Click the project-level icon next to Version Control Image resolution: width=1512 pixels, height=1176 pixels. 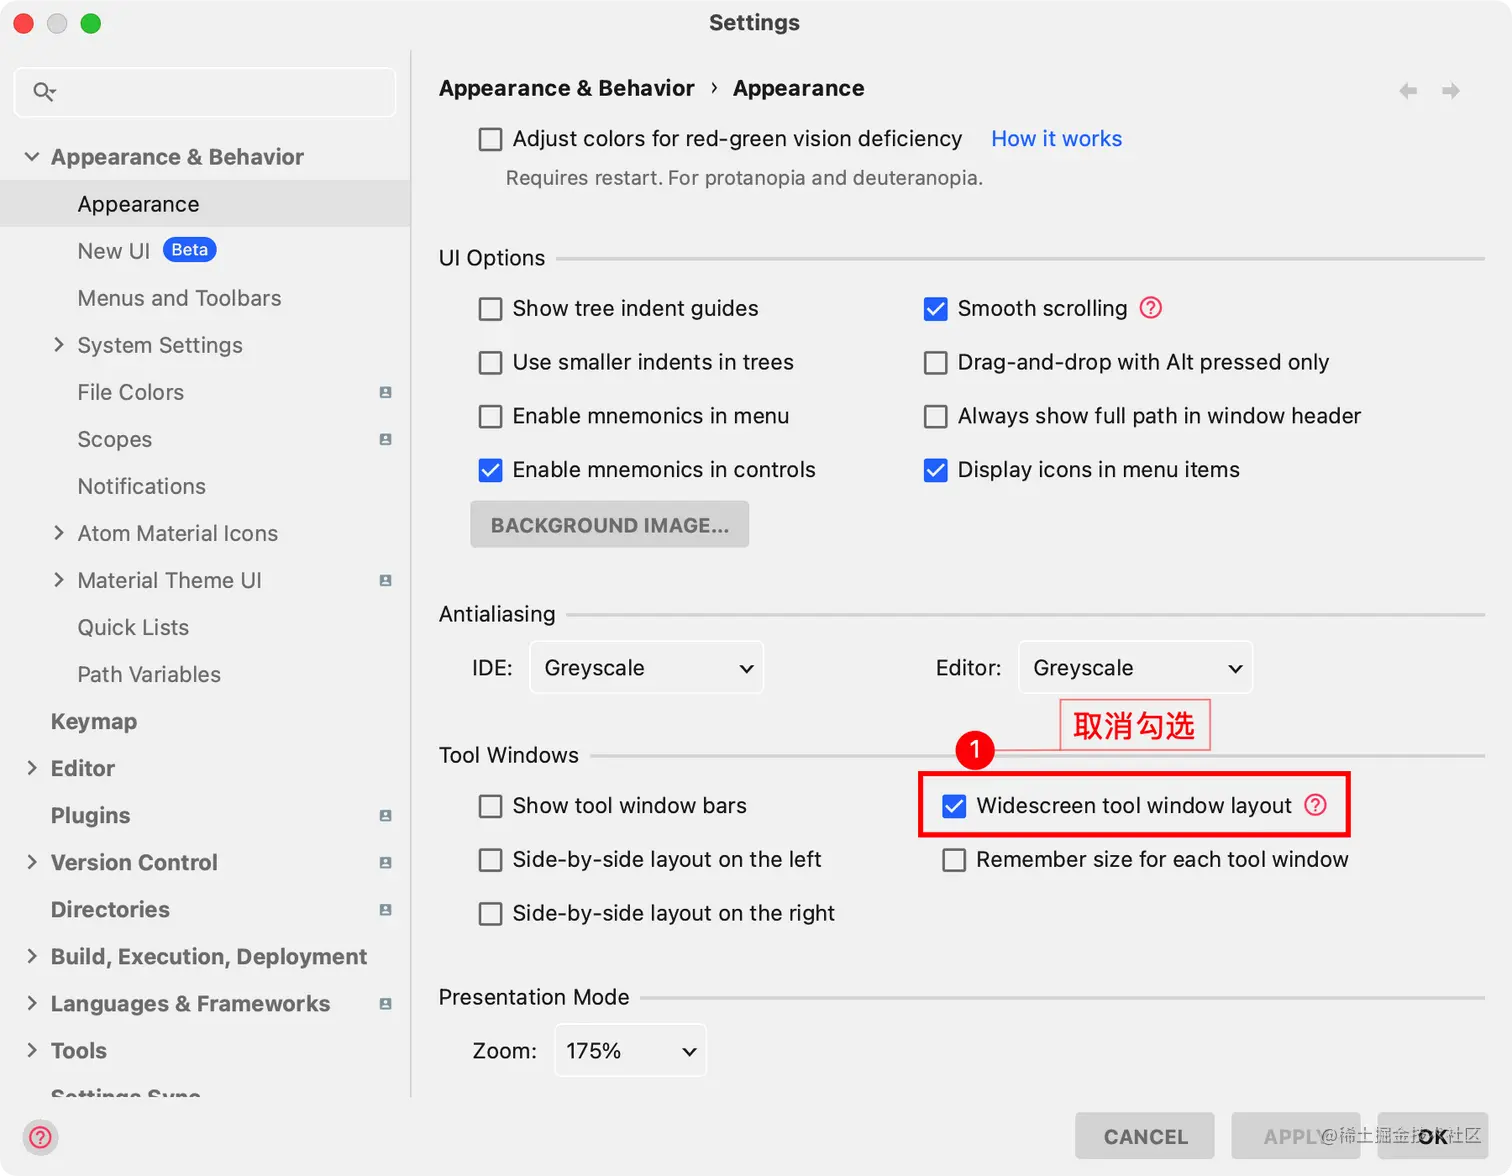(x=386, y=863)
